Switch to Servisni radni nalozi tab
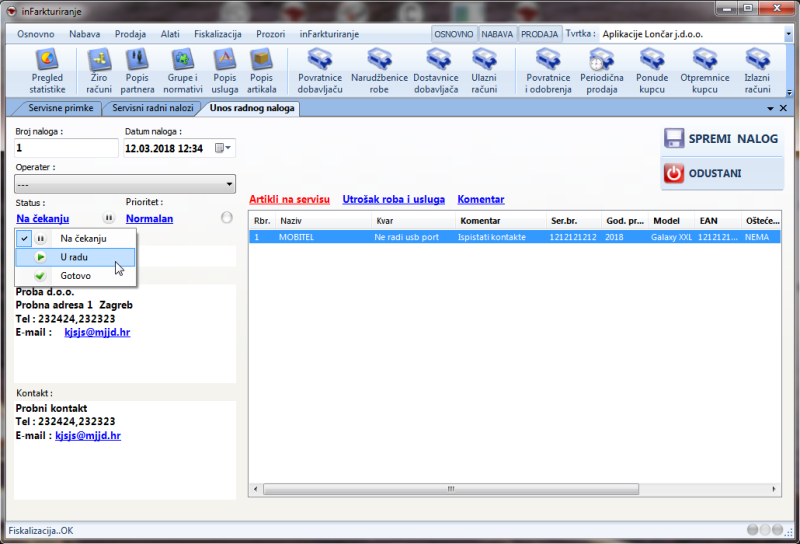 click(x=152, y=107)
